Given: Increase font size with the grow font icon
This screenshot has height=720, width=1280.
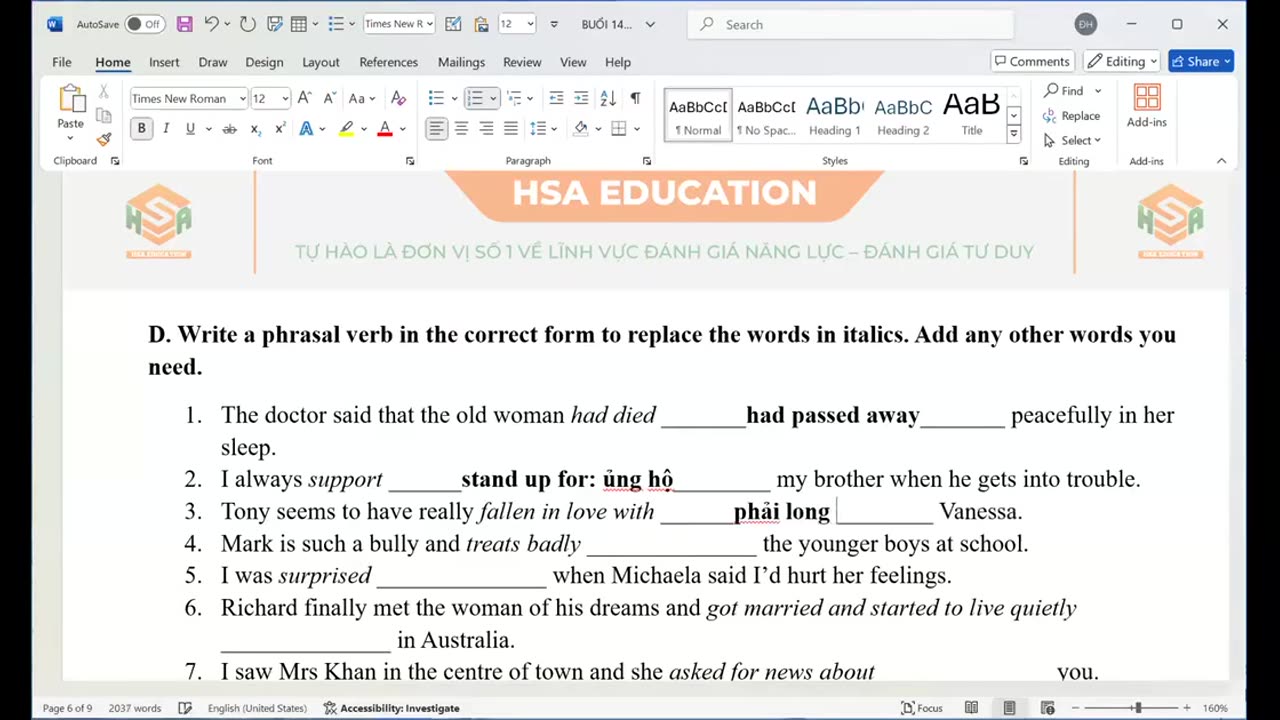Looking at the screenshot, I should tap(304, 98).
